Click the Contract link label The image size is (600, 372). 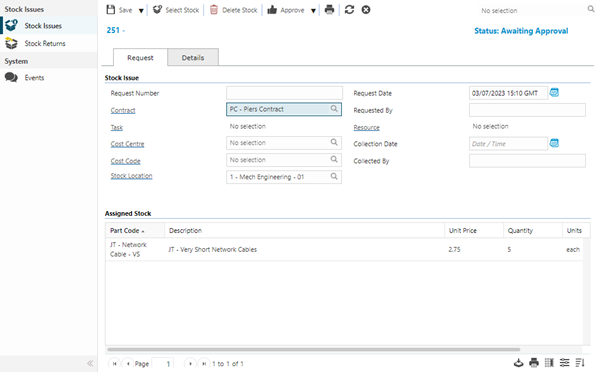123,110
